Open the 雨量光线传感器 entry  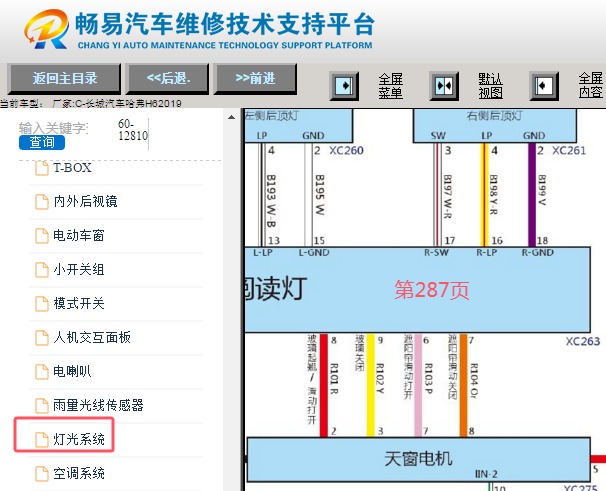(x=99, y=406)
